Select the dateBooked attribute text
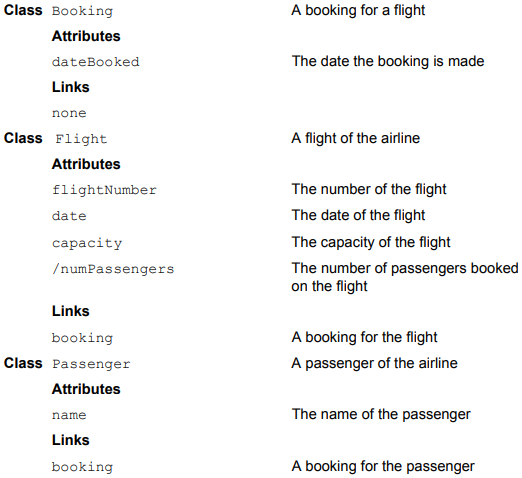Image resolution: width=522 pixels, height=478 pixels. point(96,62)
